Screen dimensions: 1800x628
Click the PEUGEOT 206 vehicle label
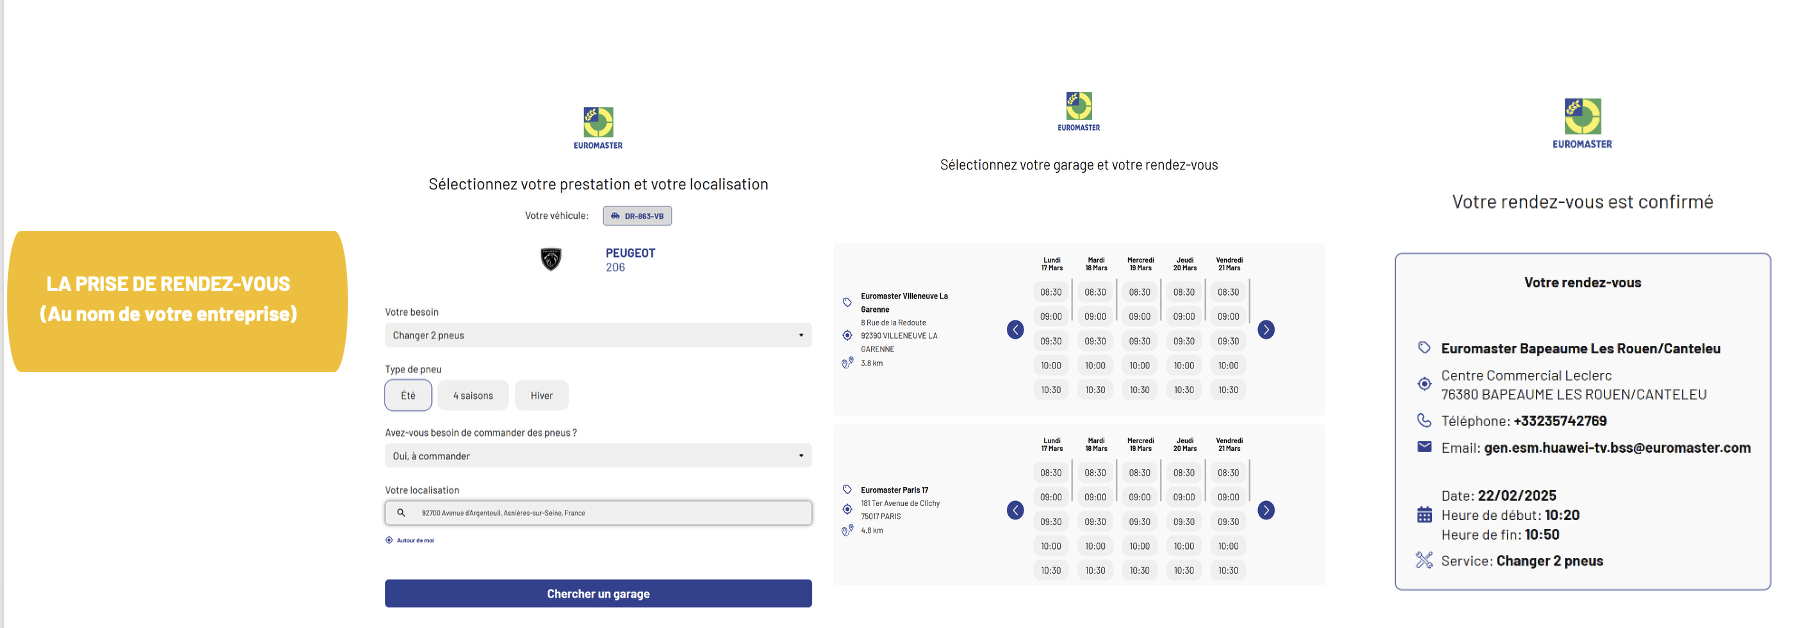pos(630,260)
